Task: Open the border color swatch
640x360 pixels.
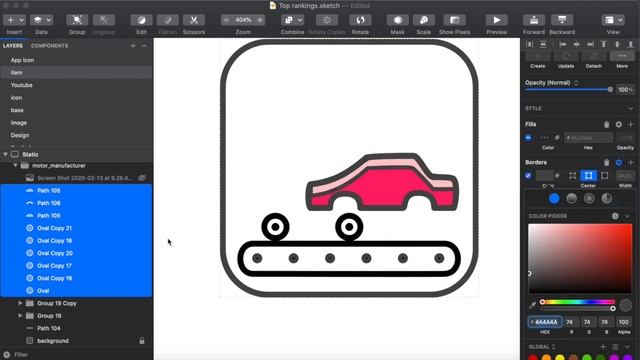Action: click(x=544, y=176)
